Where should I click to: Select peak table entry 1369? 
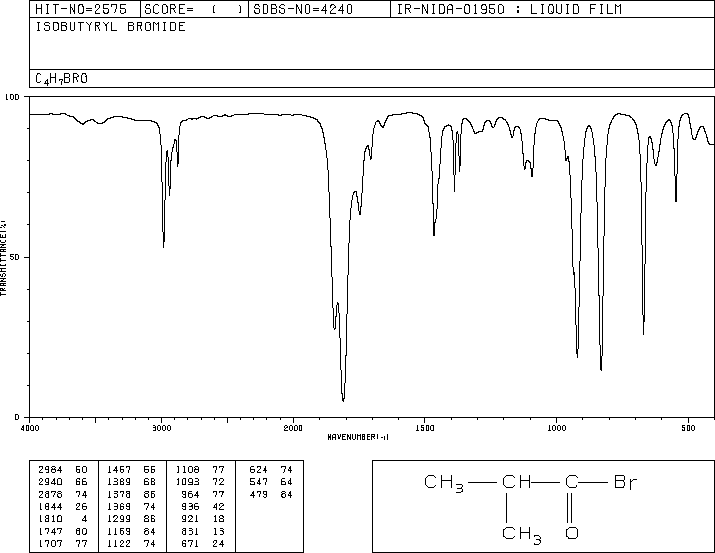(x=119, y=506)
